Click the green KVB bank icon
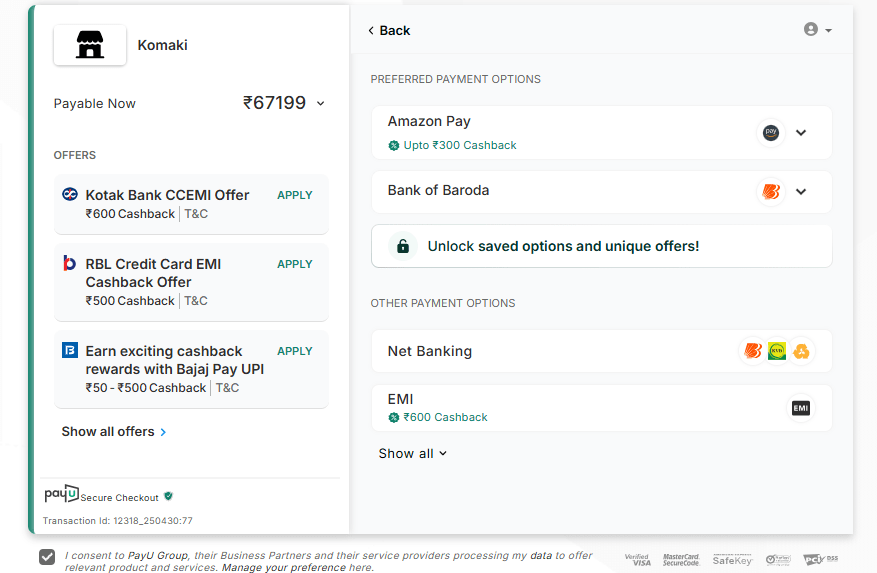Image resolution: width=877 pixels, height=573 pixels. click(777, 351)
